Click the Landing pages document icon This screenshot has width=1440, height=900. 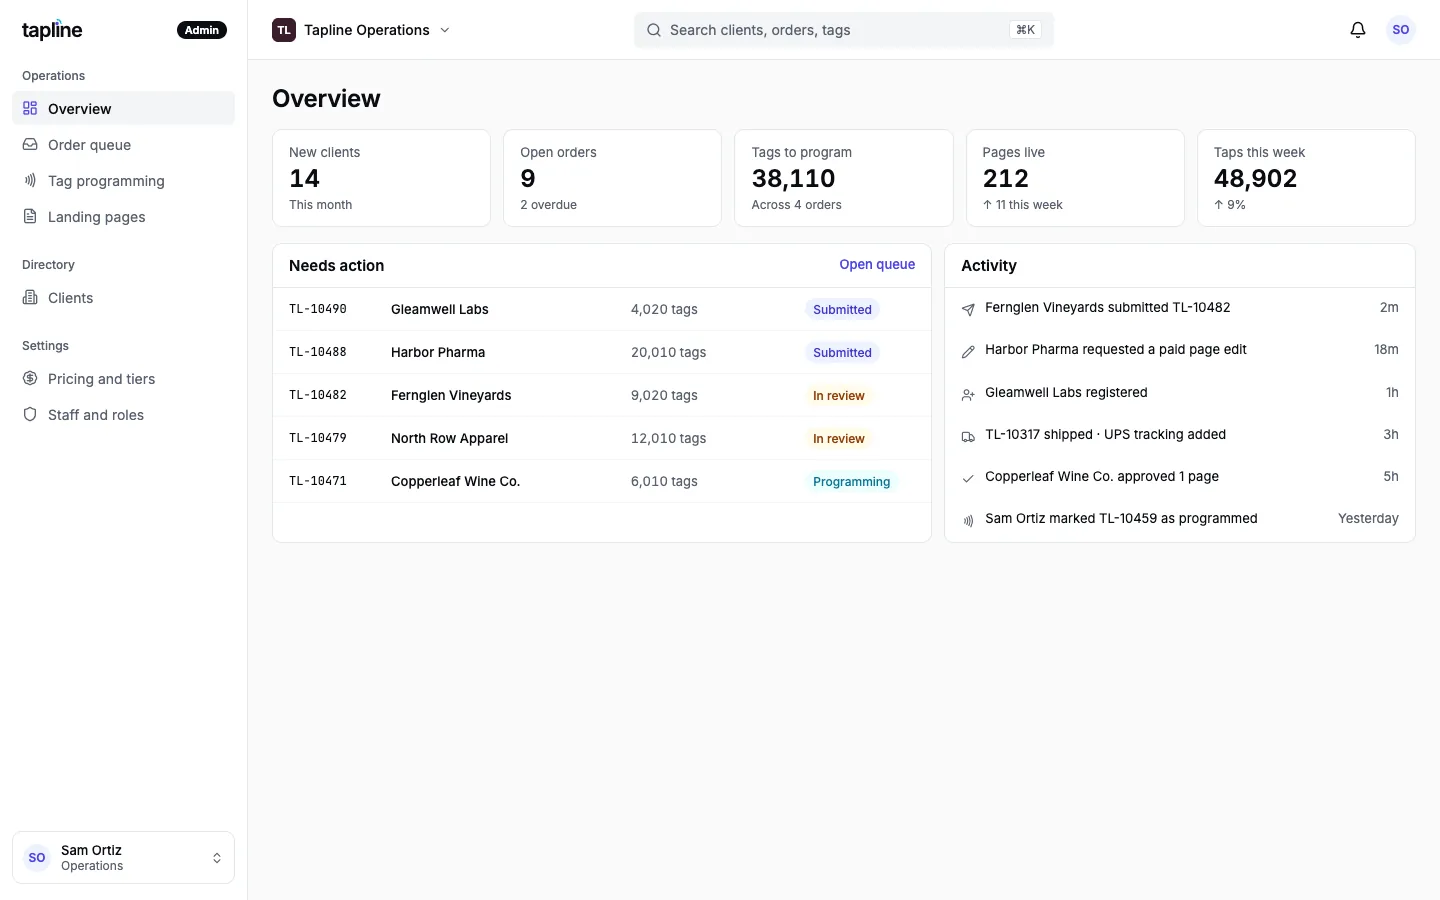click(x=30, y=216)
